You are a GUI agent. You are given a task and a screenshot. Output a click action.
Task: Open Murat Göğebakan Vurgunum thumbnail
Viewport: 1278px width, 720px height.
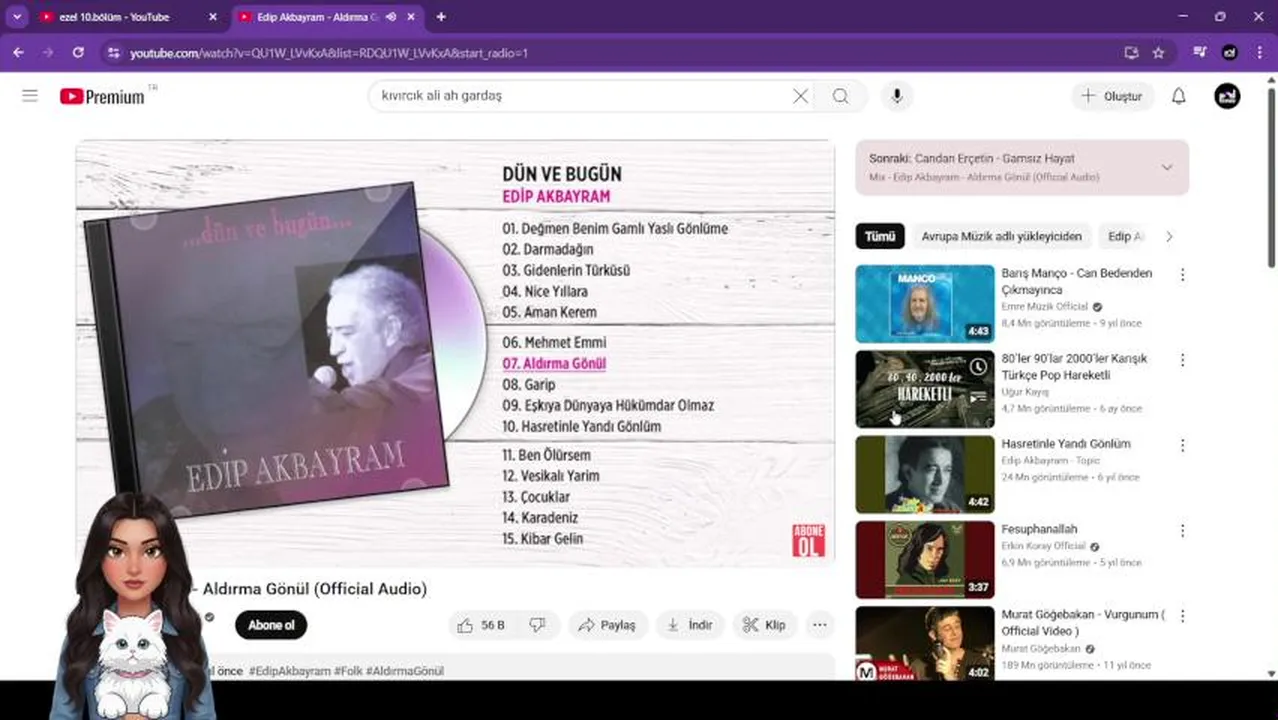[925, 644]
